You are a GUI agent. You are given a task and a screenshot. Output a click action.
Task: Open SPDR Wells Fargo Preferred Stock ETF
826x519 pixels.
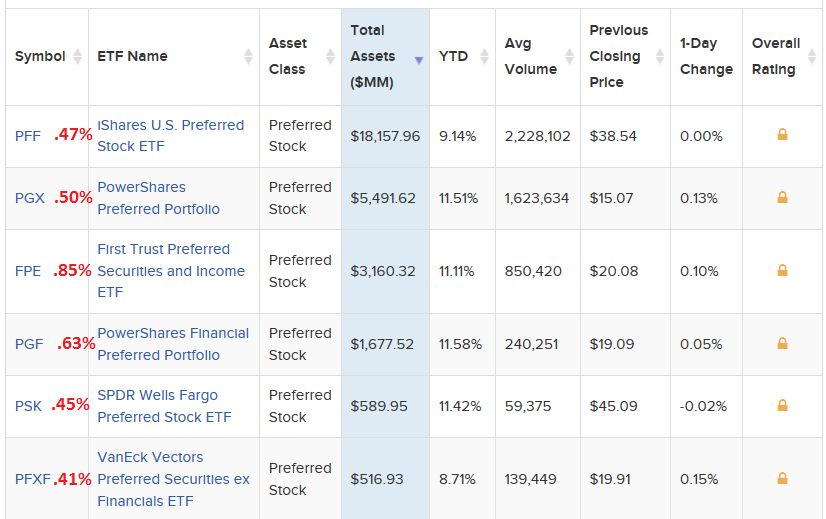pyautogui.click(x=164, y=406)
